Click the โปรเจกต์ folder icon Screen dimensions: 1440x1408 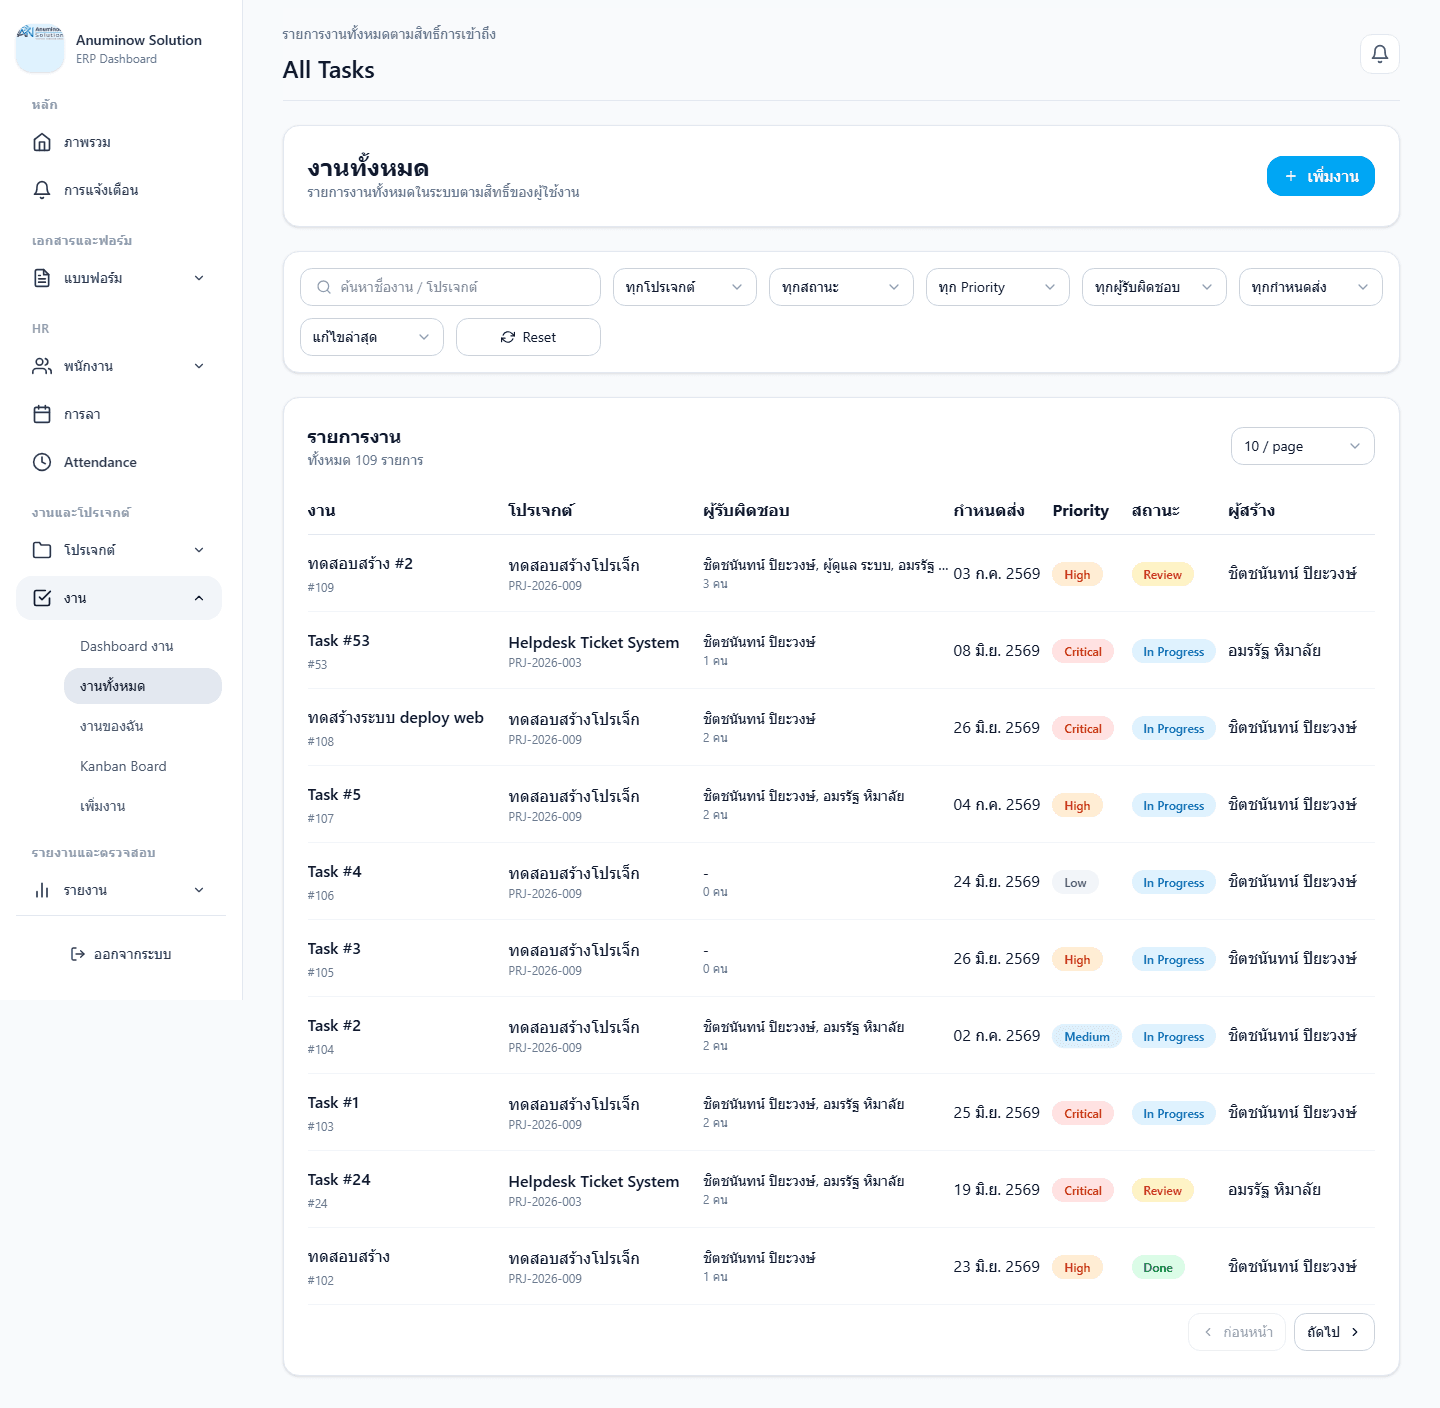(x=42, y=550)
